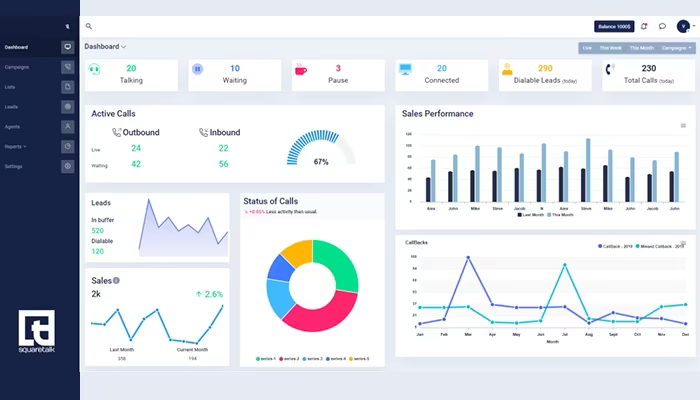
Task: Toggle series-1 in Status of Calls legend
Action: (266, 358)
